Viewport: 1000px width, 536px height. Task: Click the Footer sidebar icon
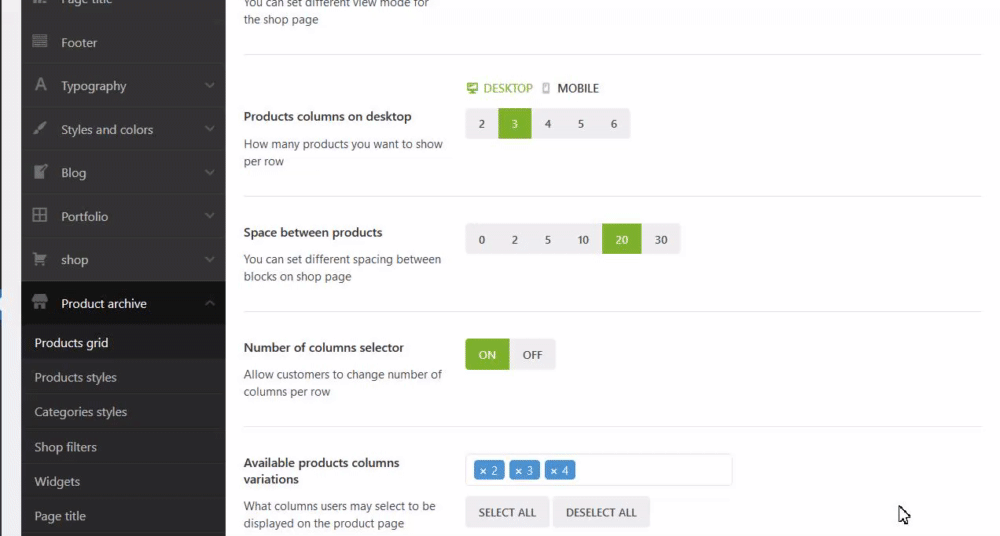[x=40, y=42]
